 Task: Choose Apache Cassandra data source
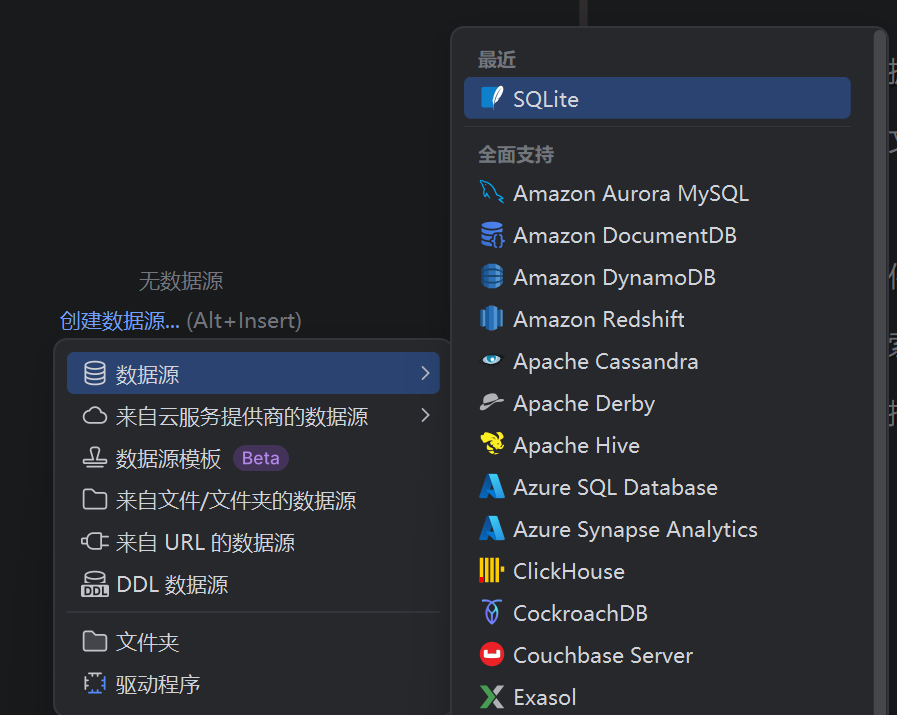pyautogui.click(x=657, y=361)
